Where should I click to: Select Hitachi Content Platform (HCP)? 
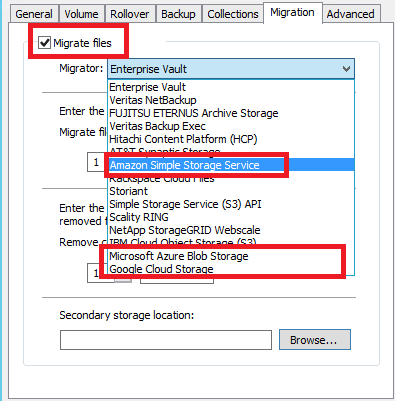(x=231, y=139)
